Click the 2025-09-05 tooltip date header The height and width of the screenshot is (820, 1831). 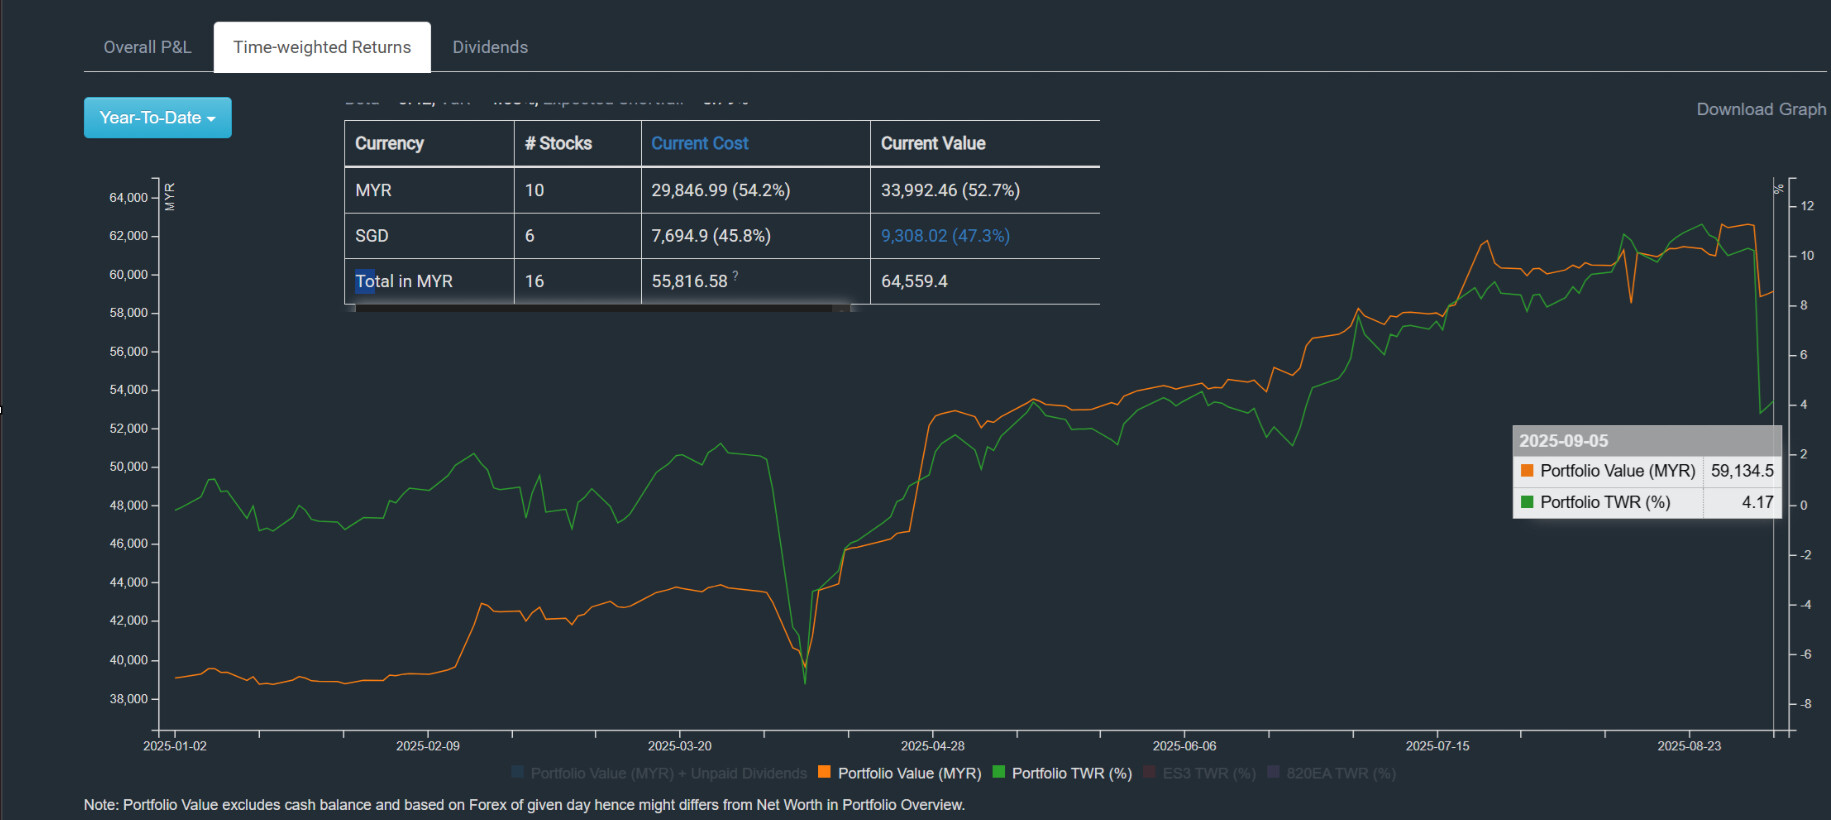(x=1563, y=441)
